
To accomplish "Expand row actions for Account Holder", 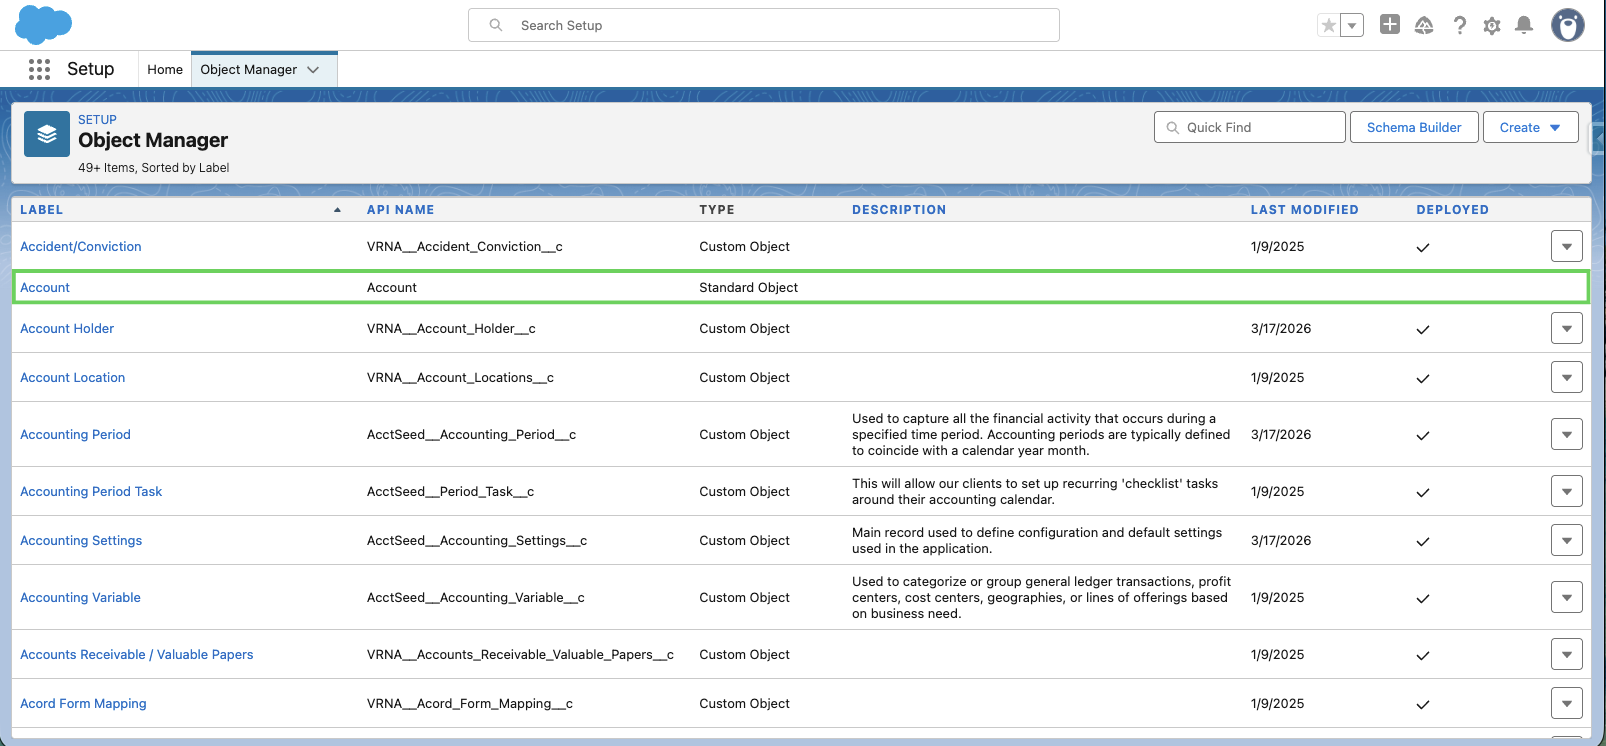I will (1567, 328).
